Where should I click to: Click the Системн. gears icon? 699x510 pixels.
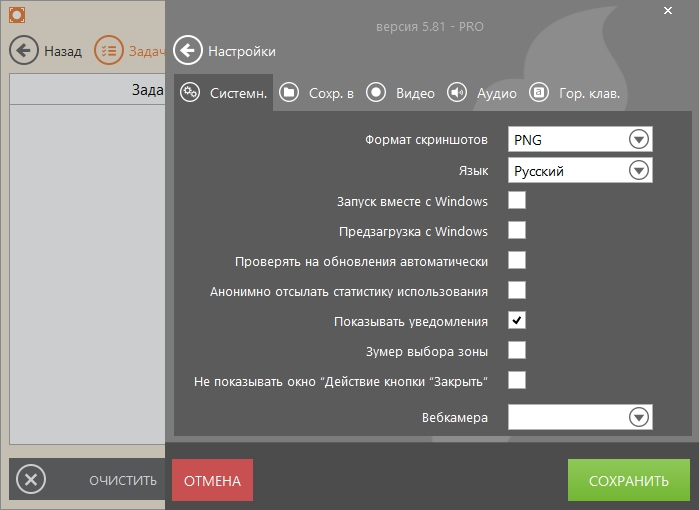point(190,92)
